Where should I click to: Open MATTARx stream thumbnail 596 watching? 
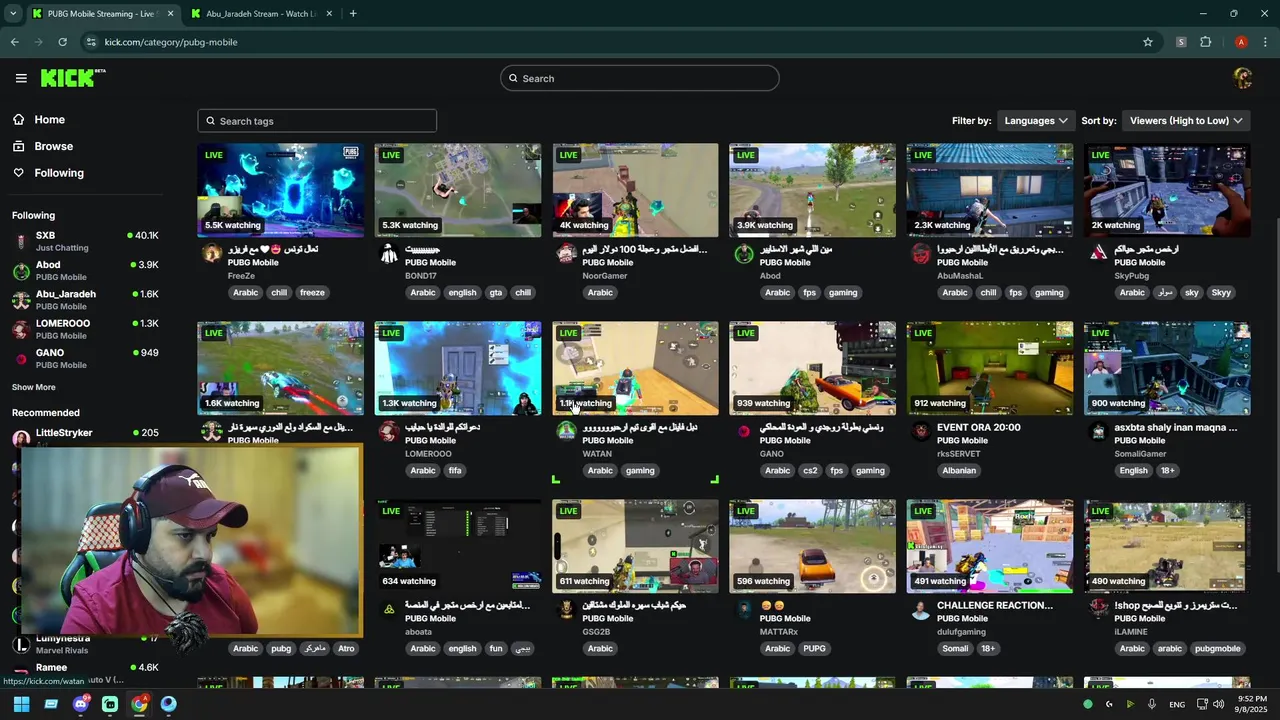[812, 546]
